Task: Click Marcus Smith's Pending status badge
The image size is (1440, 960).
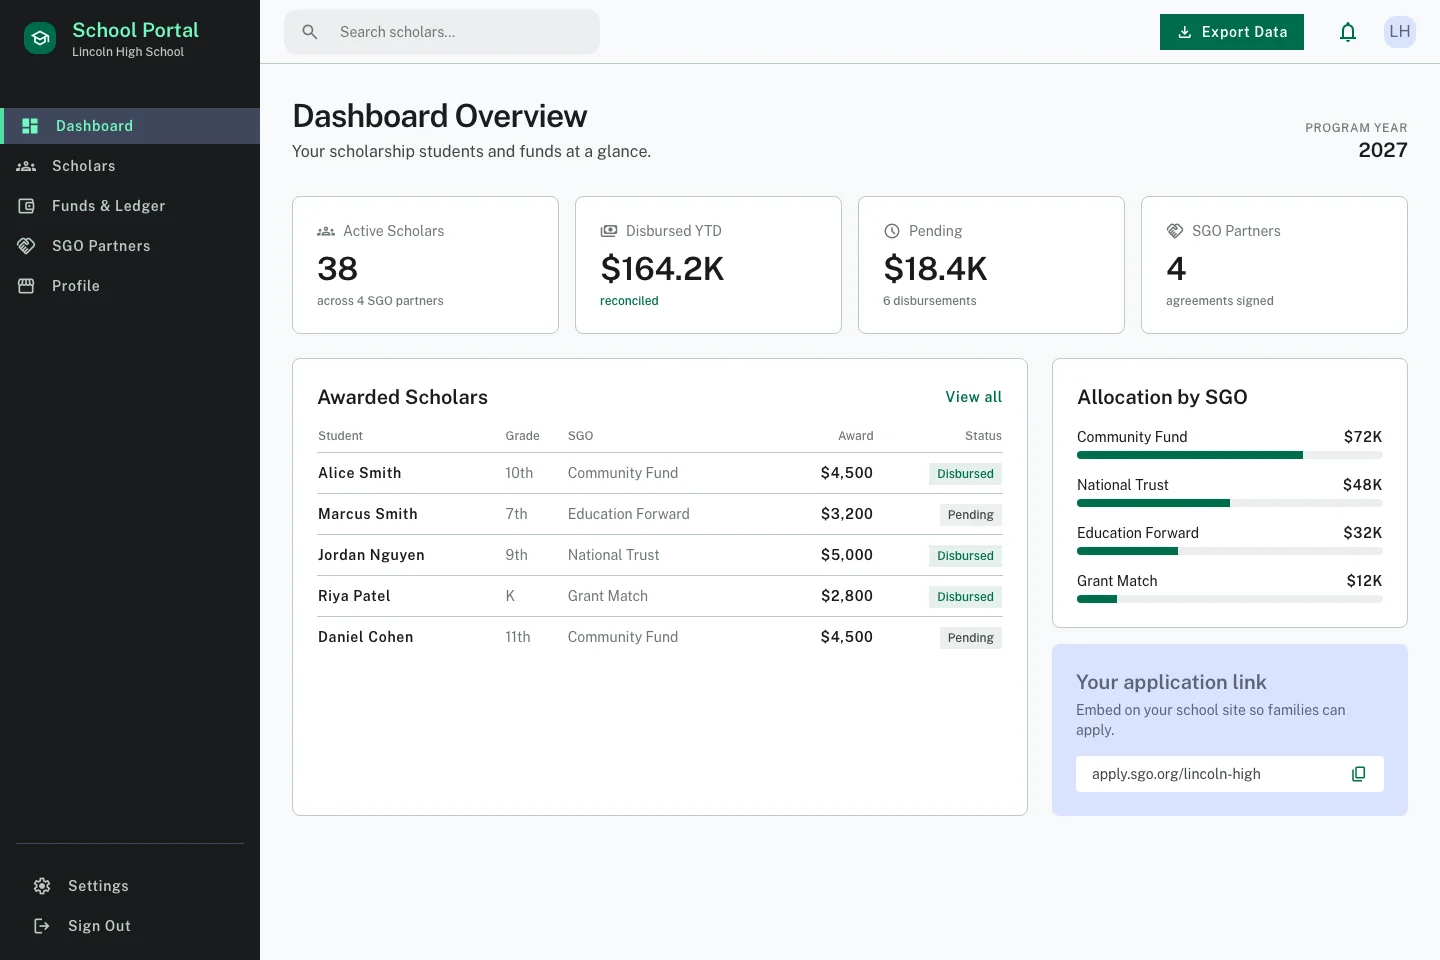Action: tap(971, 515)
